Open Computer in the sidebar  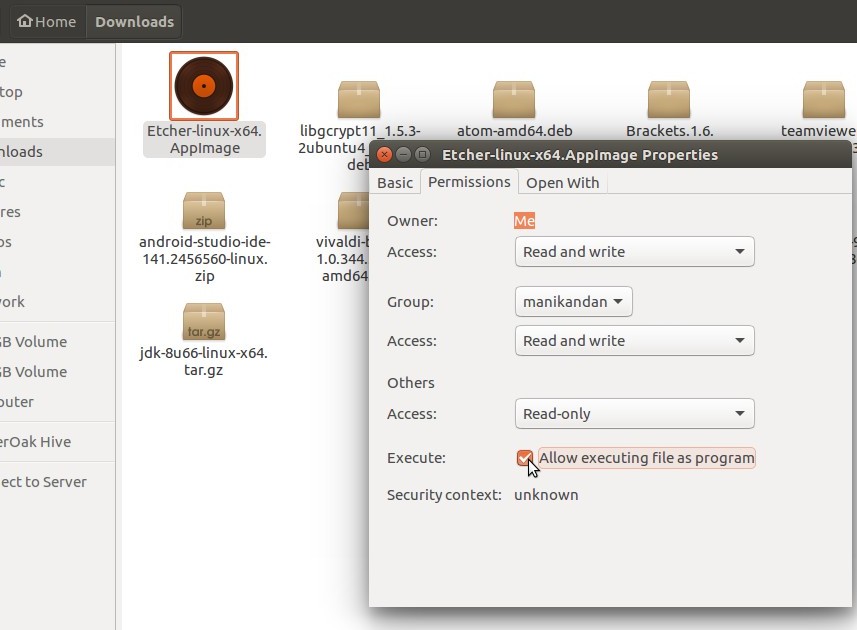(57, 402)
